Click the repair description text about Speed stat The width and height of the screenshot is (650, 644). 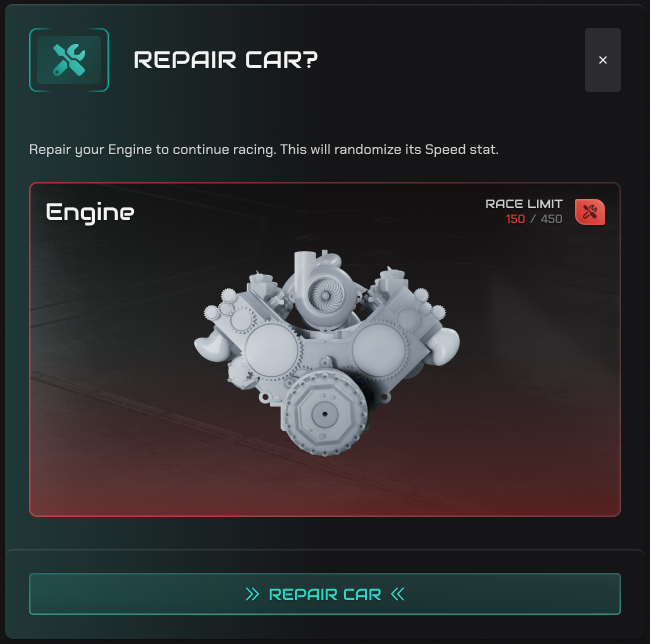[264, 149]
